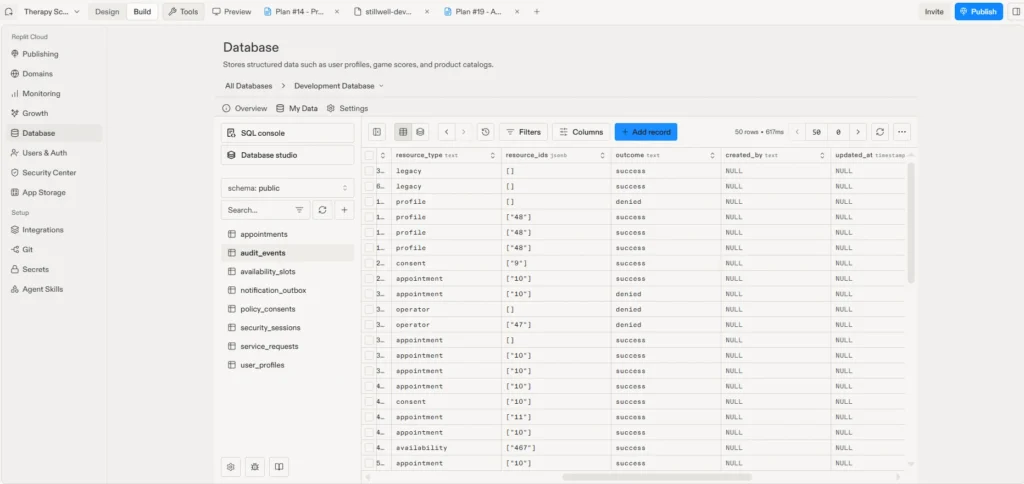Go back with left arrow
This screenshot has height=484, width=1024.
pyautogui.click(x=447, y=132)
